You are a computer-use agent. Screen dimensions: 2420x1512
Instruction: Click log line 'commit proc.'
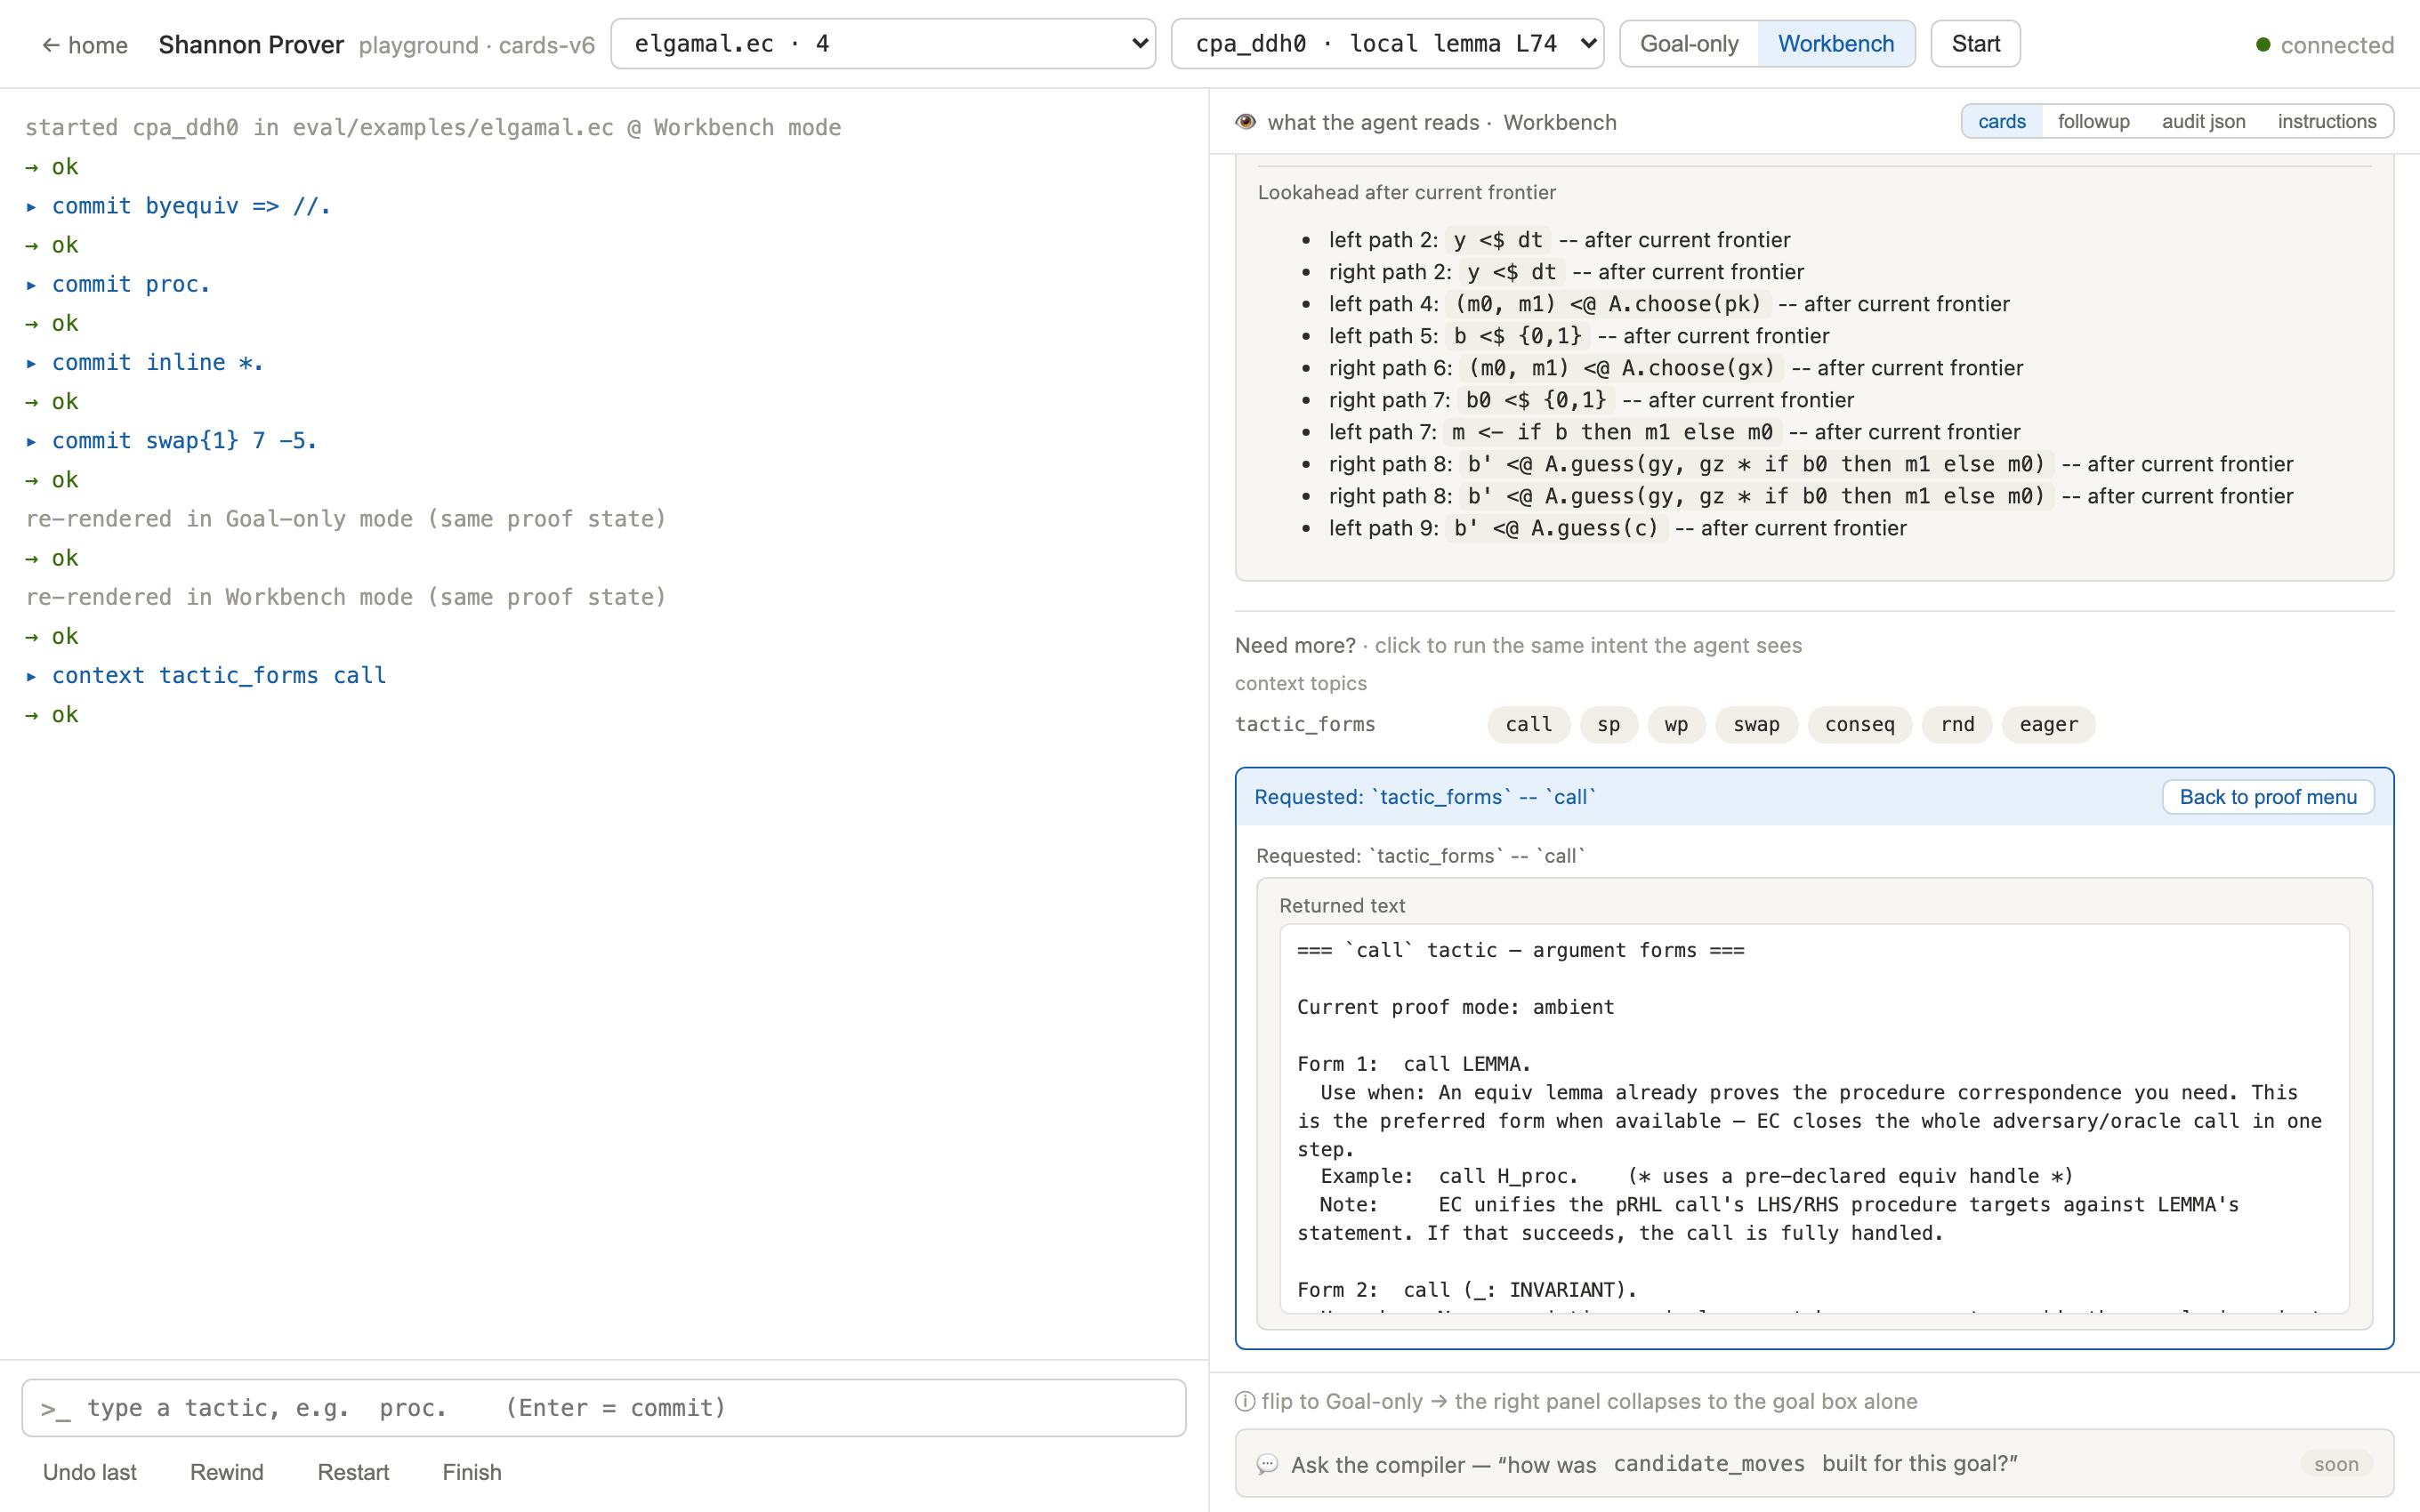[x=131, y=284]
